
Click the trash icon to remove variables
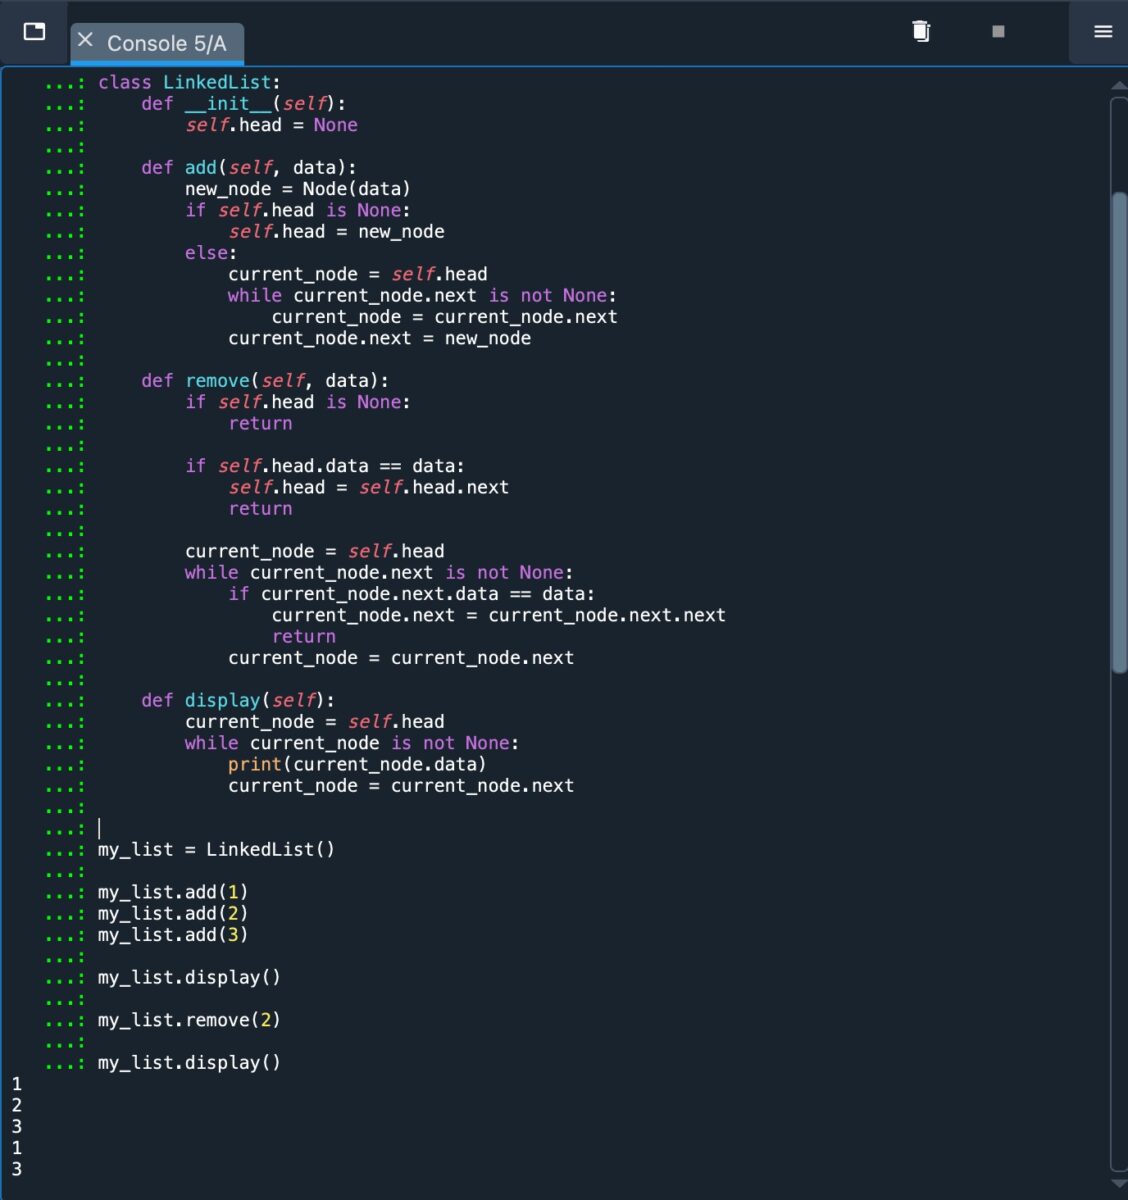click(x=921, y=31)
